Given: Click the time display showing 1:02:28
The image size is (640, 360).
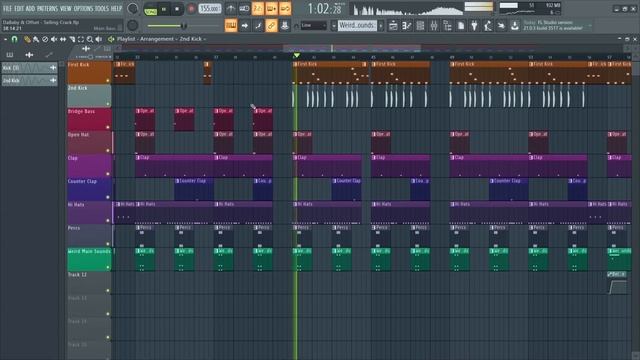Looking at the screenshot, I should [324, 9].
